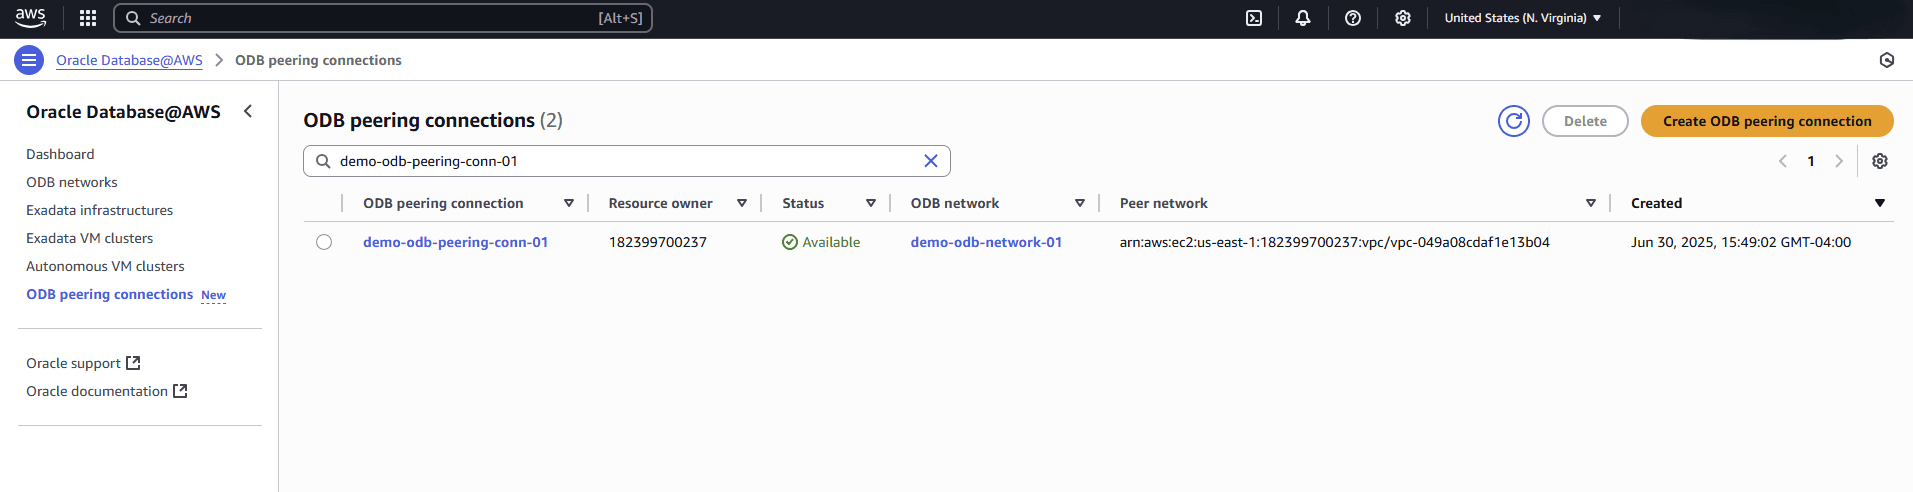Click the New badge beside ODB peering connections
The height and width of the screenshot is (492, 1913).
click(x=213, y=295)
